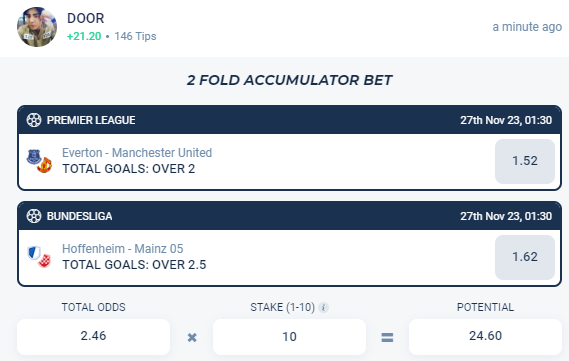
Task: Click the Everton and Manchester United crests
Action: point(40,161)
